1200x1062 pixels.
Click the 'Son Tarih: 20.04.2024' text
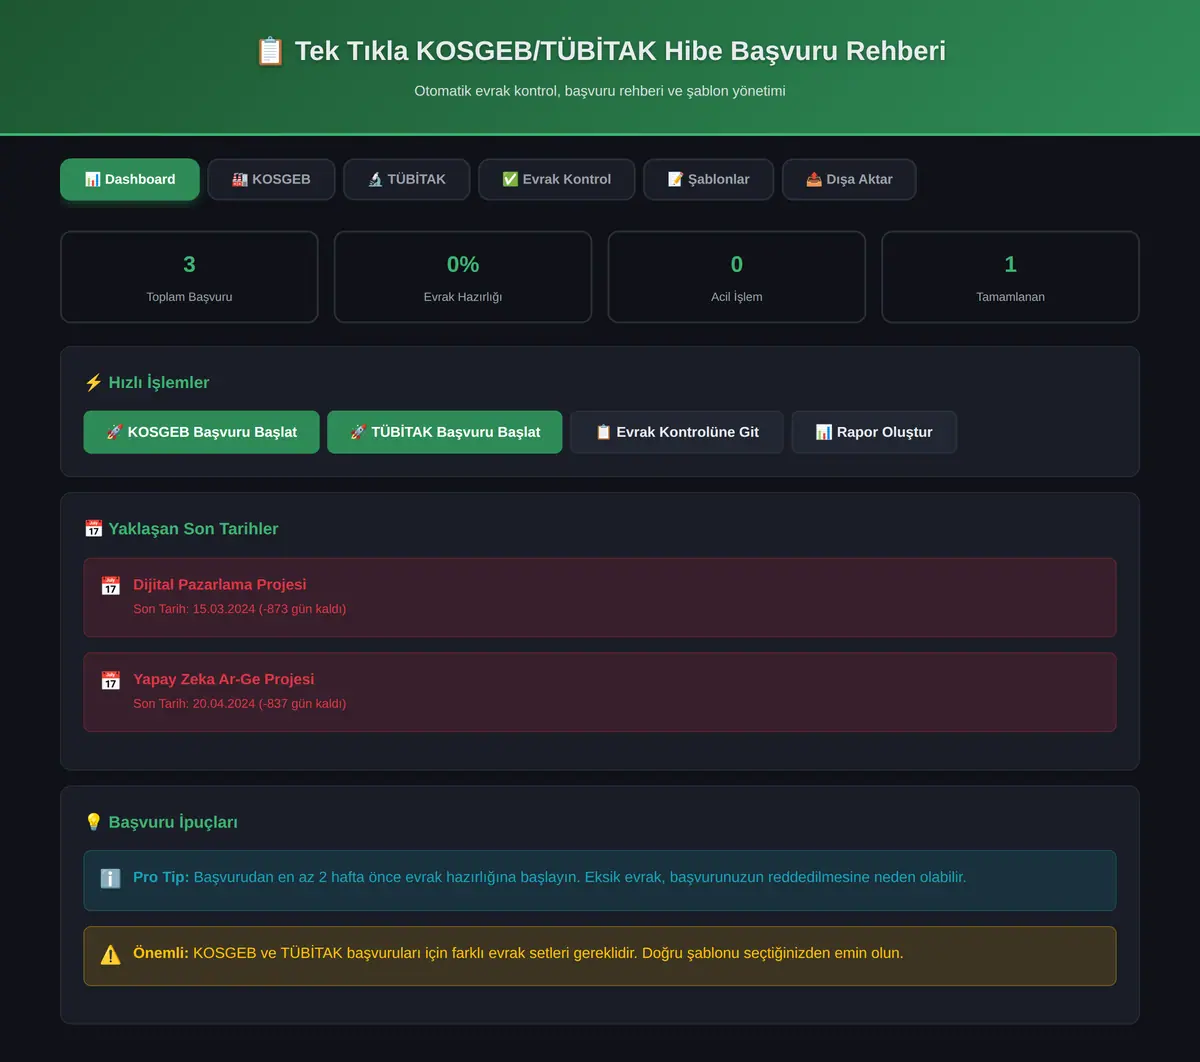pos(194,703)
